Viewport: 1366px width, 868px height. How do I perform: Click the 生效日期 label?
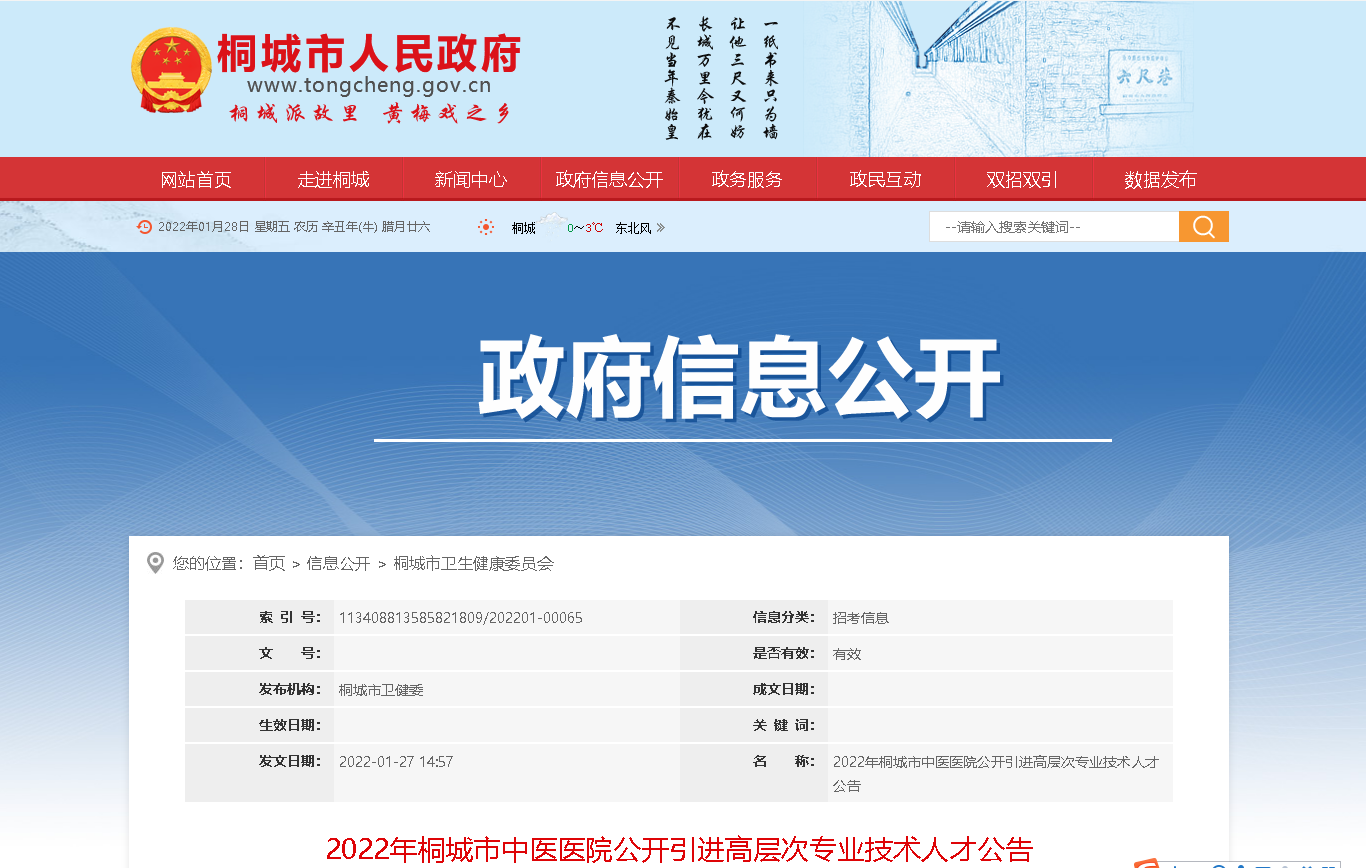click(x=290, y=726)
